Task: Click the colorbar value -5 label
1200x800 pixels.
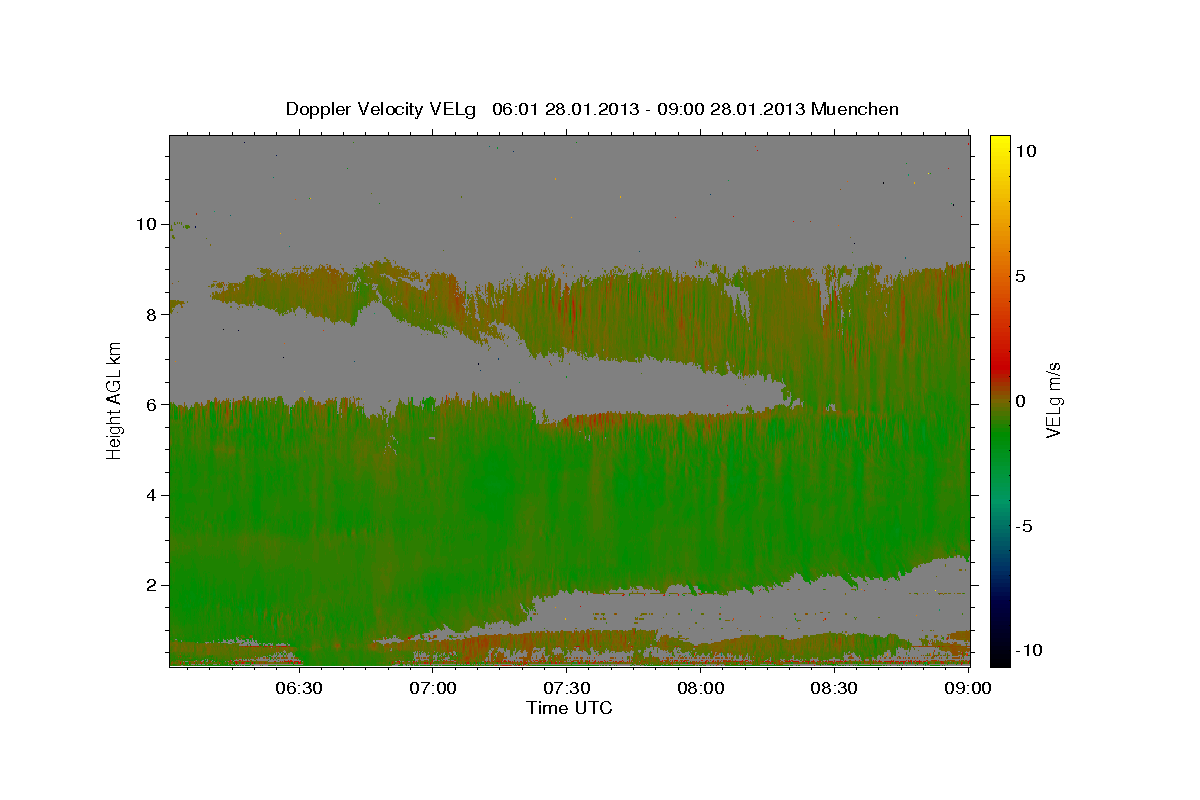Action: pos(1024,526)
